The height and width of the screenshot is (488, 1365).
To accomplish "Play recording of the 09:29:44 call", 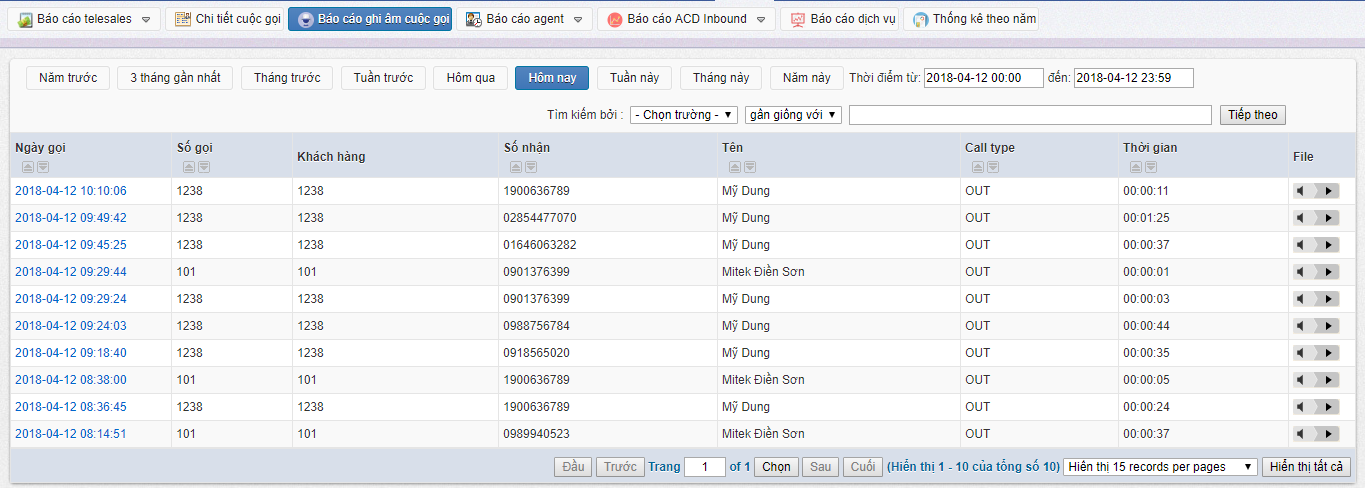I will [1327, 272].
